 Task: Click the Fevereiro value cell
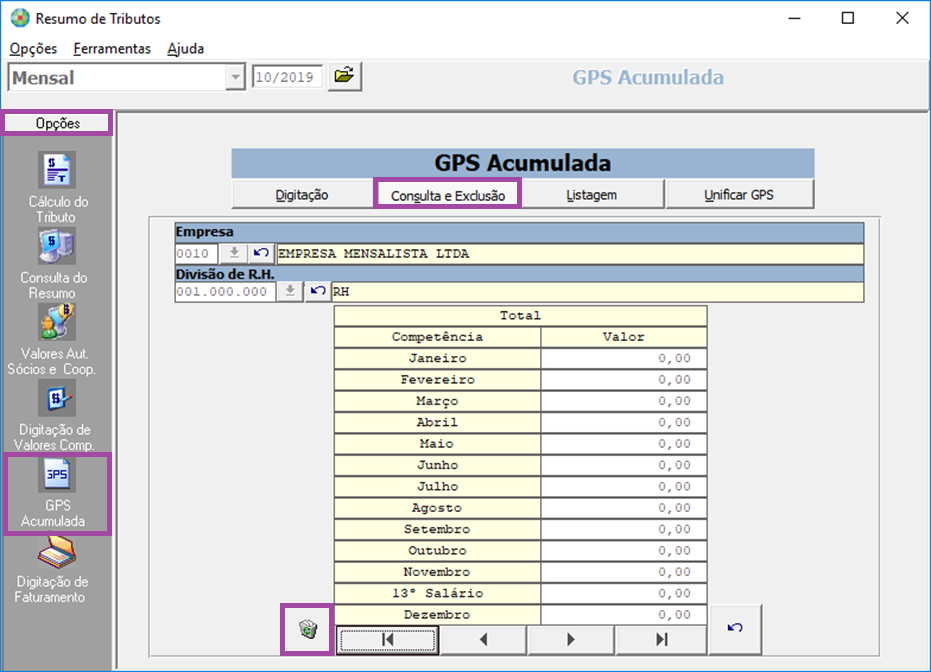(623, 379)
